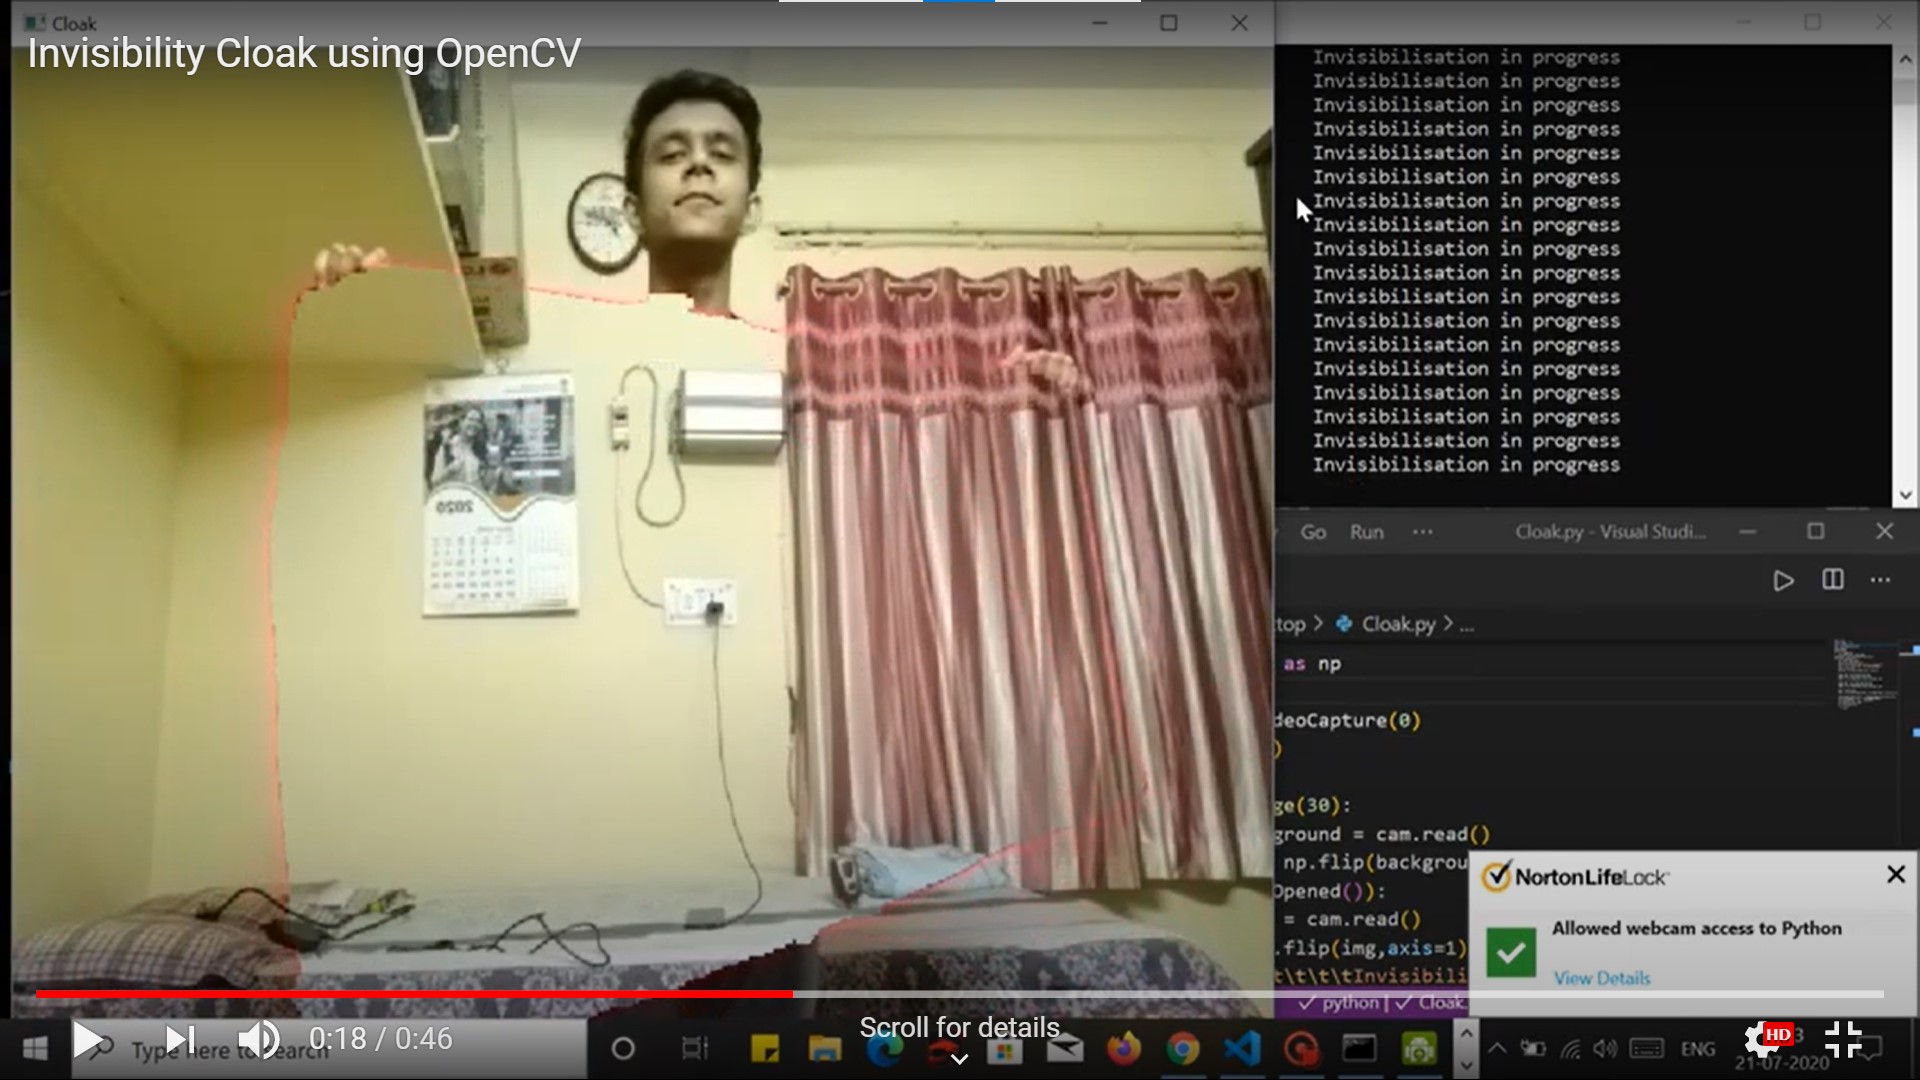Image resolution: width=1920 pixels, height=1080 pixels.
Task: Open the Wi-Fi network tray icon
Action: (x=1571, y=1048)
